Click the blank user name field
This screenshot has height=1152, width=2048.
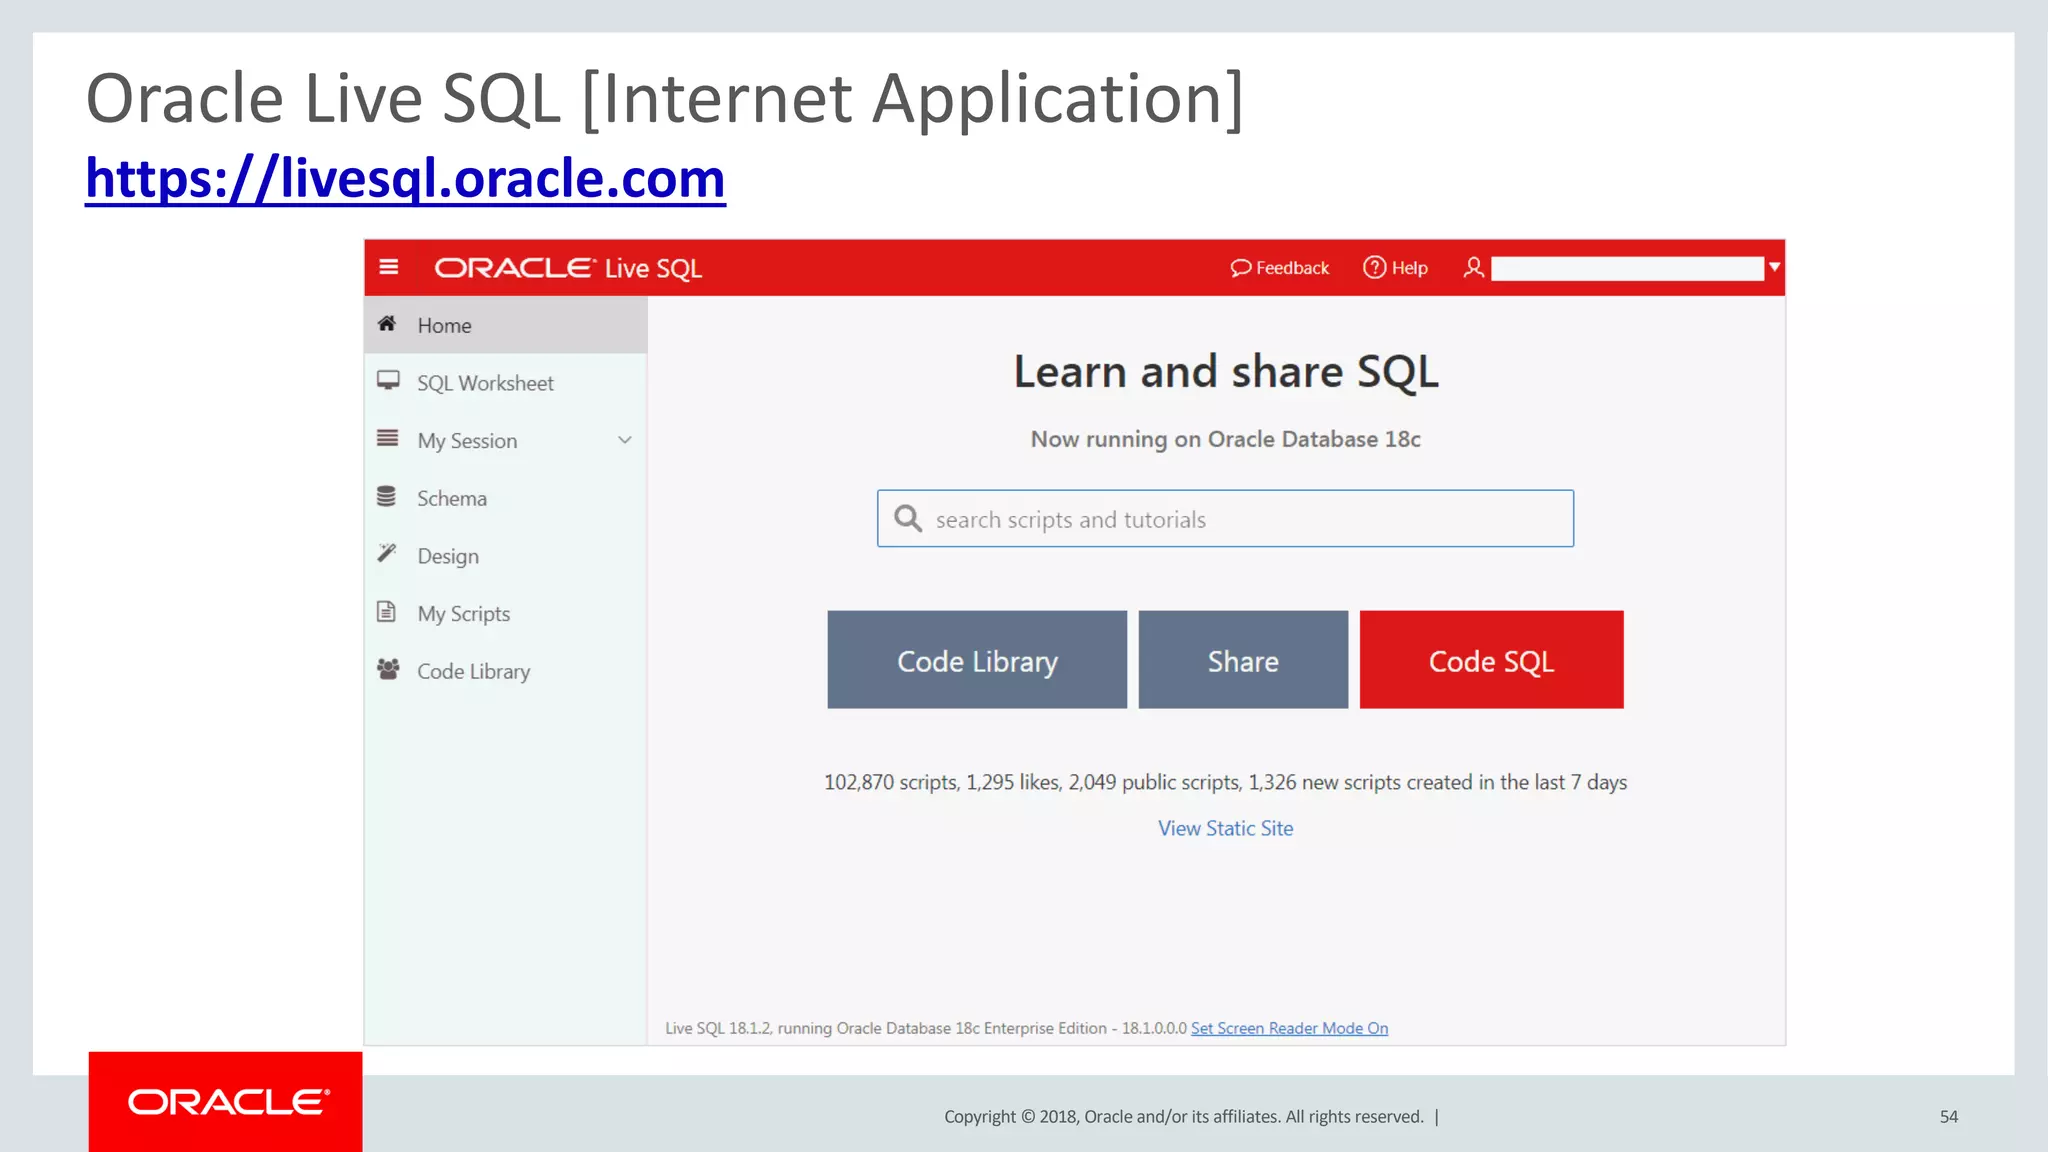(1627, 268)
